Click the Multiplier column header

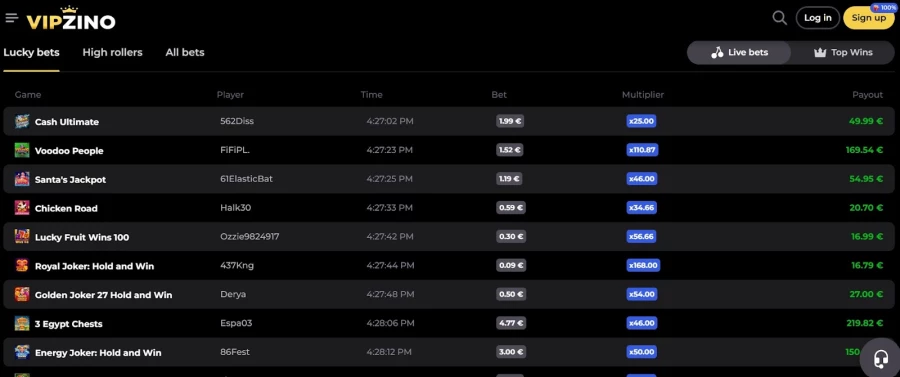[x=643, y=95]
